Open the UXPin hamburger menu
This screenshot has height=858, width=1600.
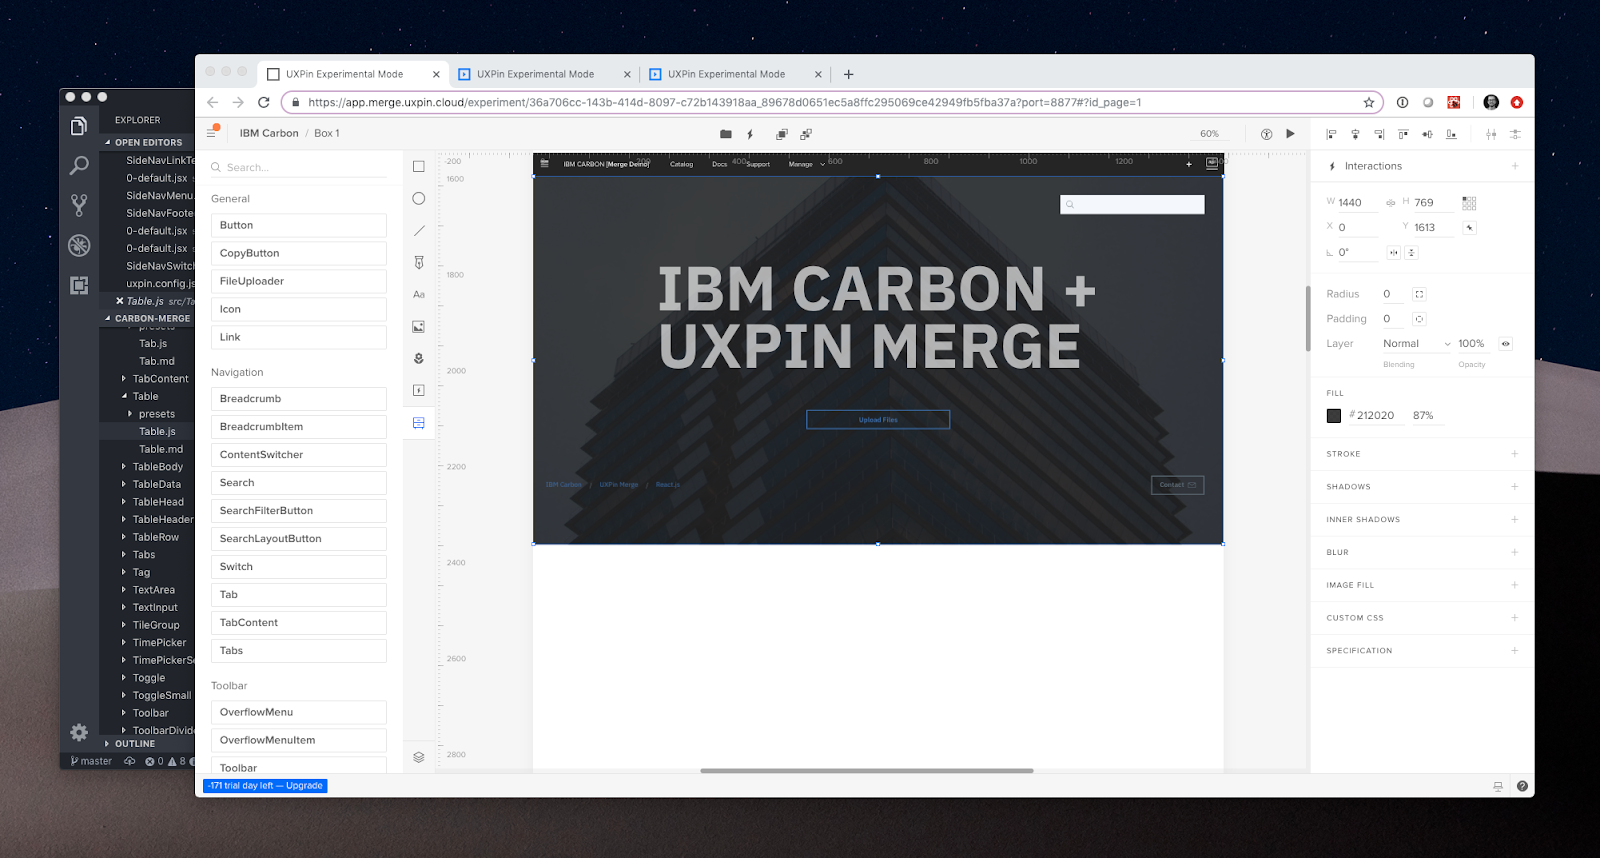click(211, 133)
